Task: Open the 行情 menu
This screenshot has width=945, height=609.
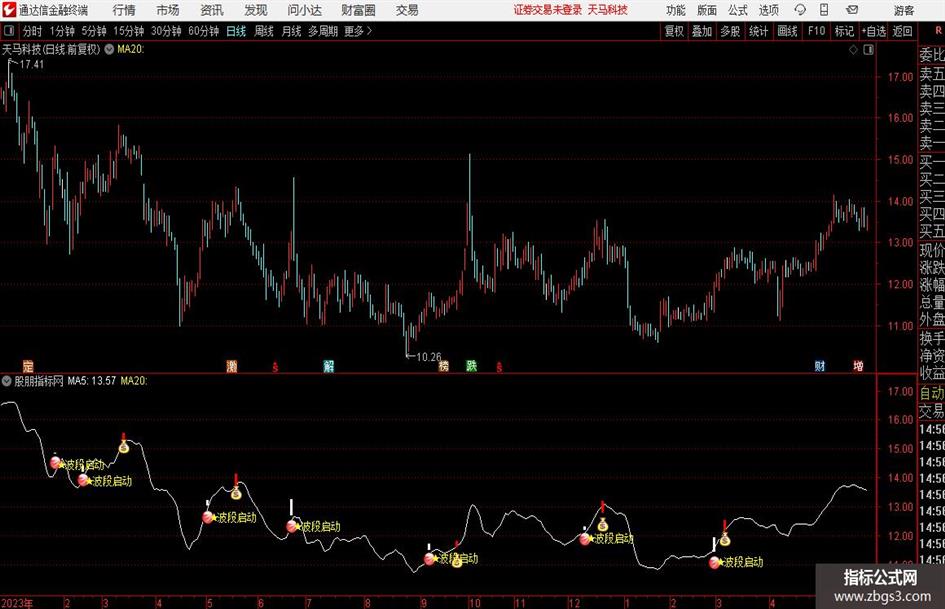Action: 124,10
